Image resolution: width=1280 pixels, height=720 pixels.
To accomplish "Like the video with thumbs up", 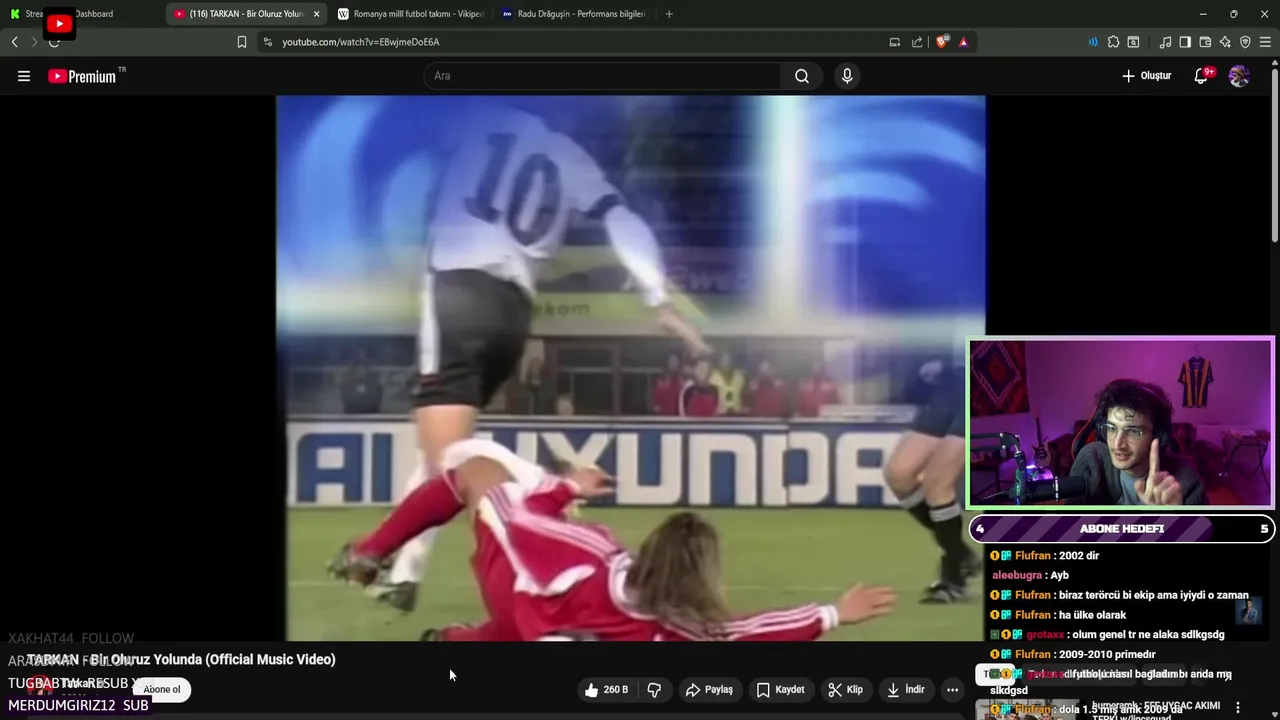I will coord(606,690).
